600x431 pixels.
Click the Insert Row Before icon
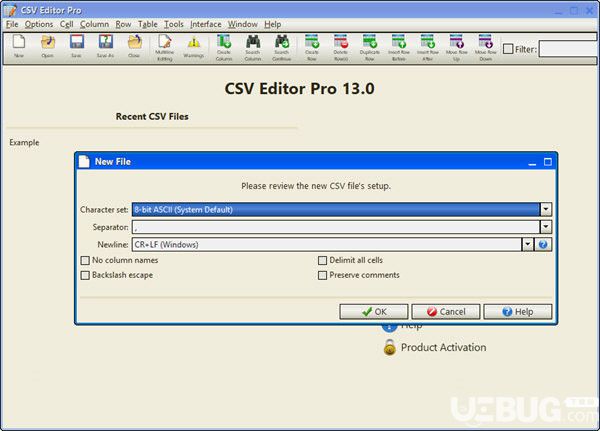pos(399,41)
